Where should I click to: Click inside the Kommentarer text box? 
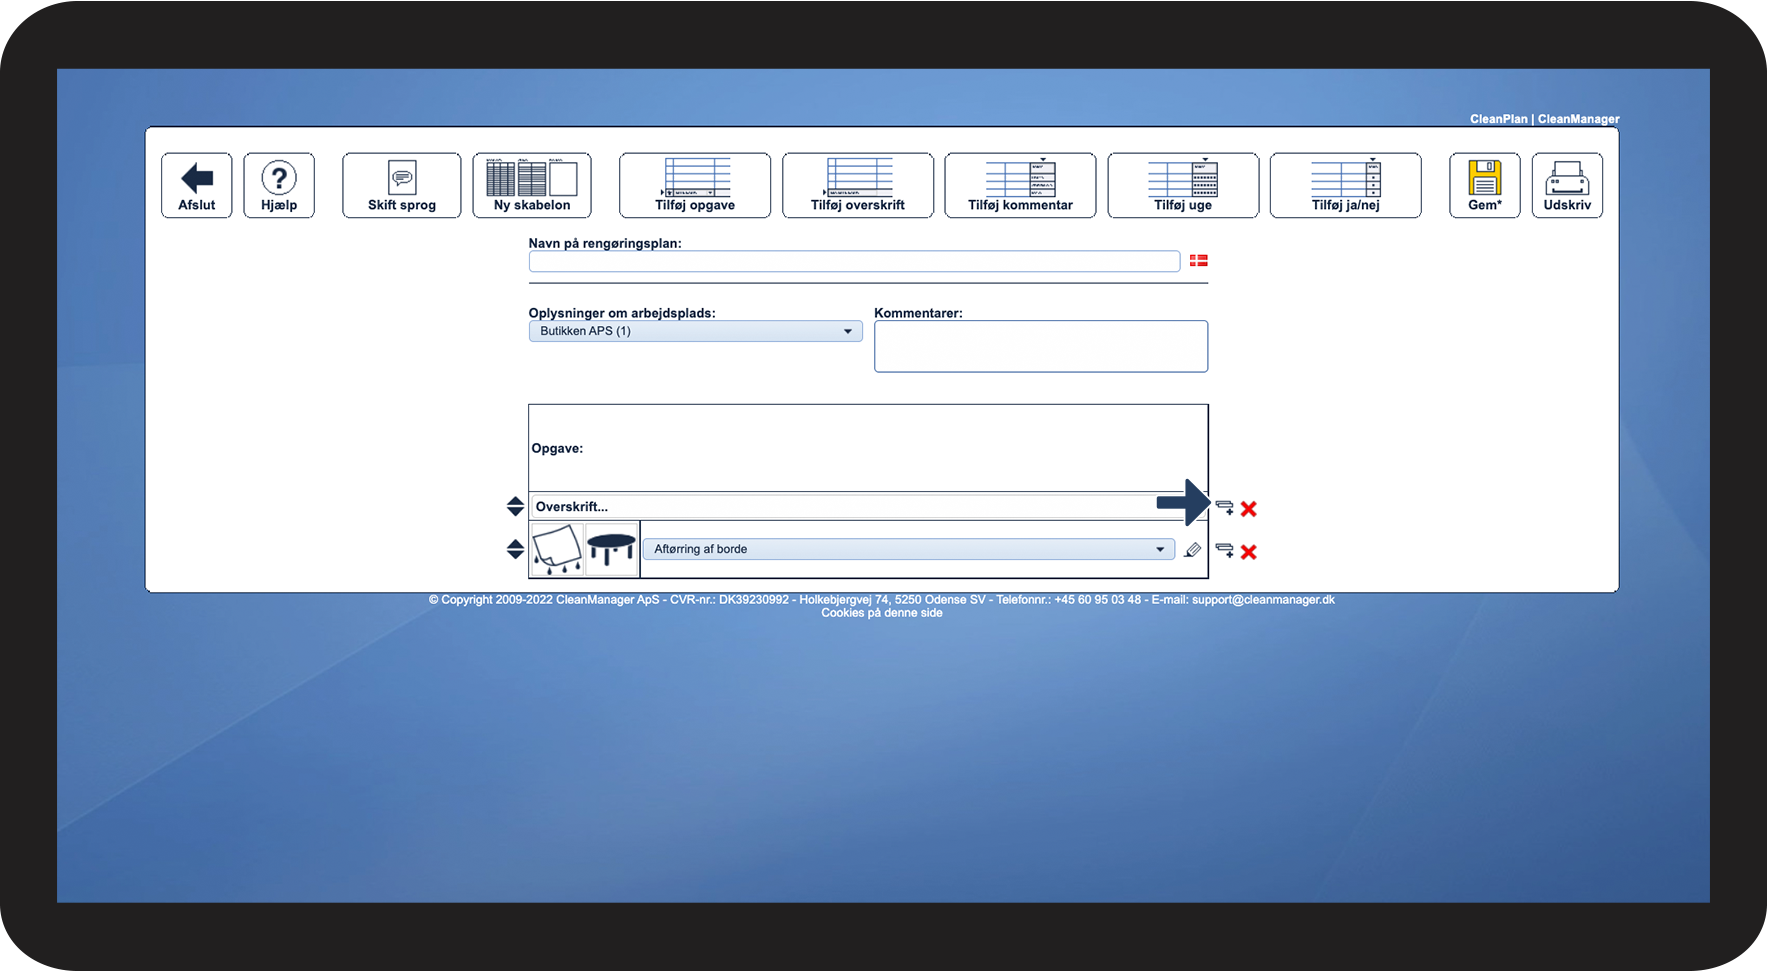click(1041, 346)
